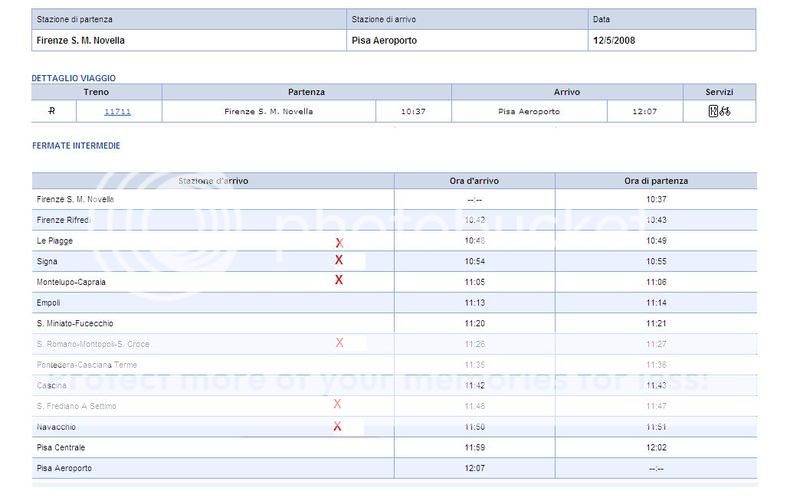Click the date 12/5/2008 field
Image resolution: width=800 pixels, height=504 pixels.
(614, 40)
